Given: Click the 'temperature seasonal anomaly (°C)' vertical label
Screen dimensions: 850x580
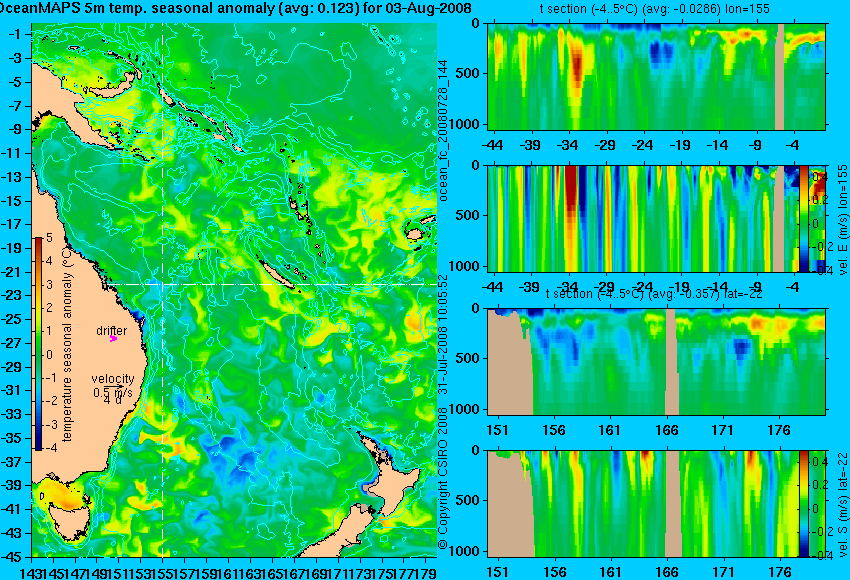Looking at the screenshot, I should [x=67, y=344].
